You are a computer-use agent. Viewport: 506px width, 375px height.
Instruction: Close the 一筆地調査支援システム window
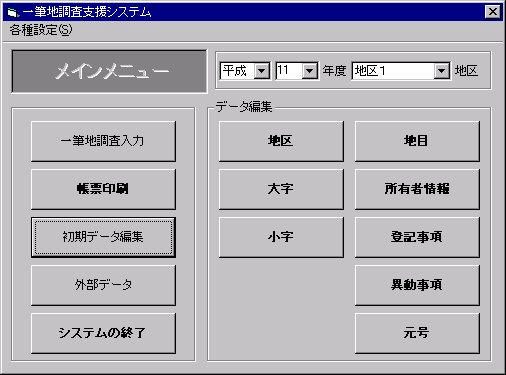(x=492, y=12)
